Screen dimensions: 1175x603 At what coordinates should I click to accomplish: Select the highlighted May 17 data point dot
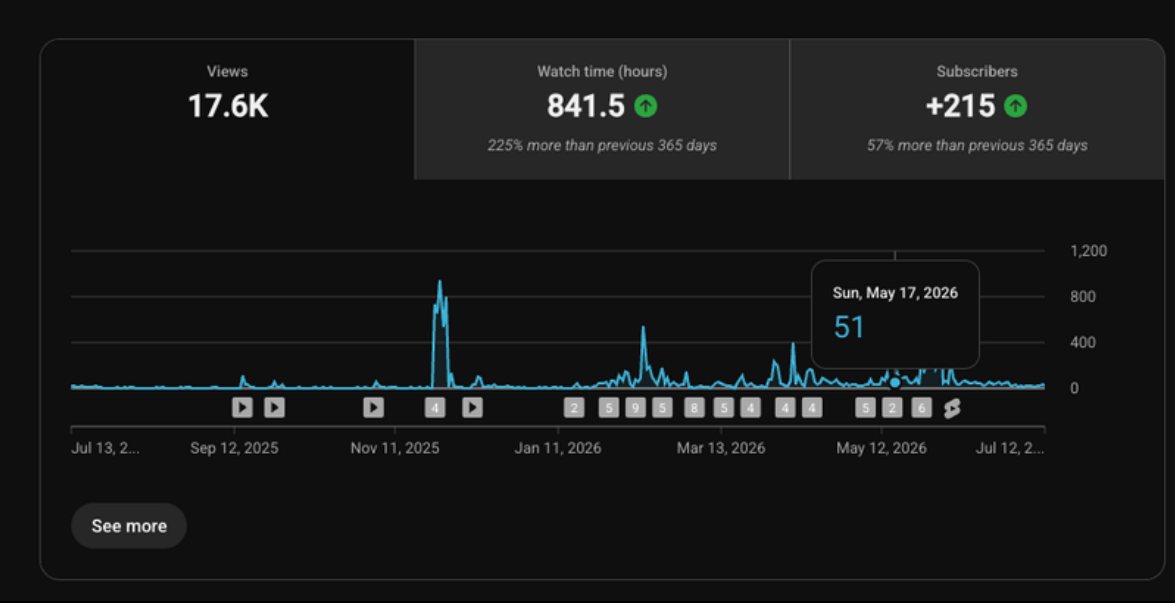pos(895,382)
